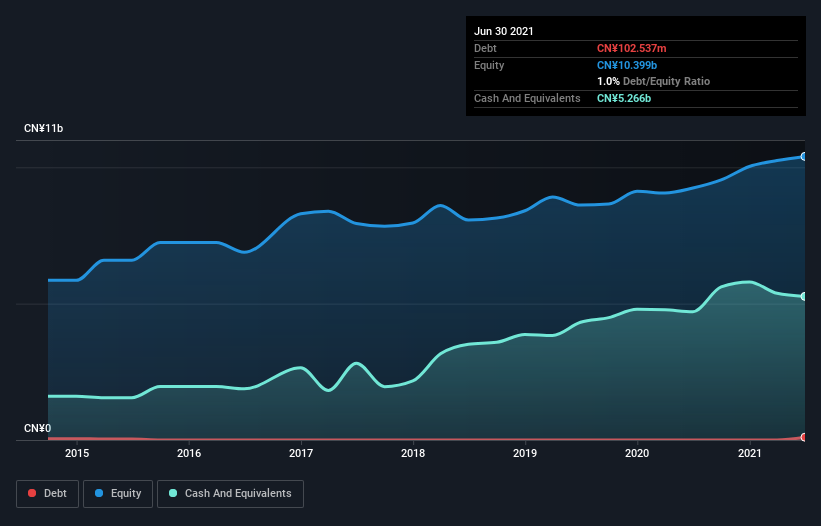Click the CN¥5.266b cash value
The height and width of the screenshot is (526, 821).
click(624, 98)
